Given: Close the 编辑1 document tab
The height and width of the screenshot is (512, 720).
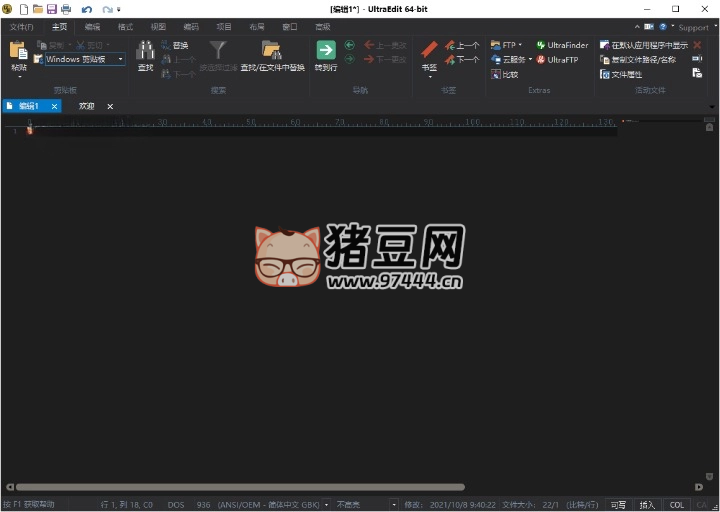Looking at the screenshot, I should [x=55, y=107].
